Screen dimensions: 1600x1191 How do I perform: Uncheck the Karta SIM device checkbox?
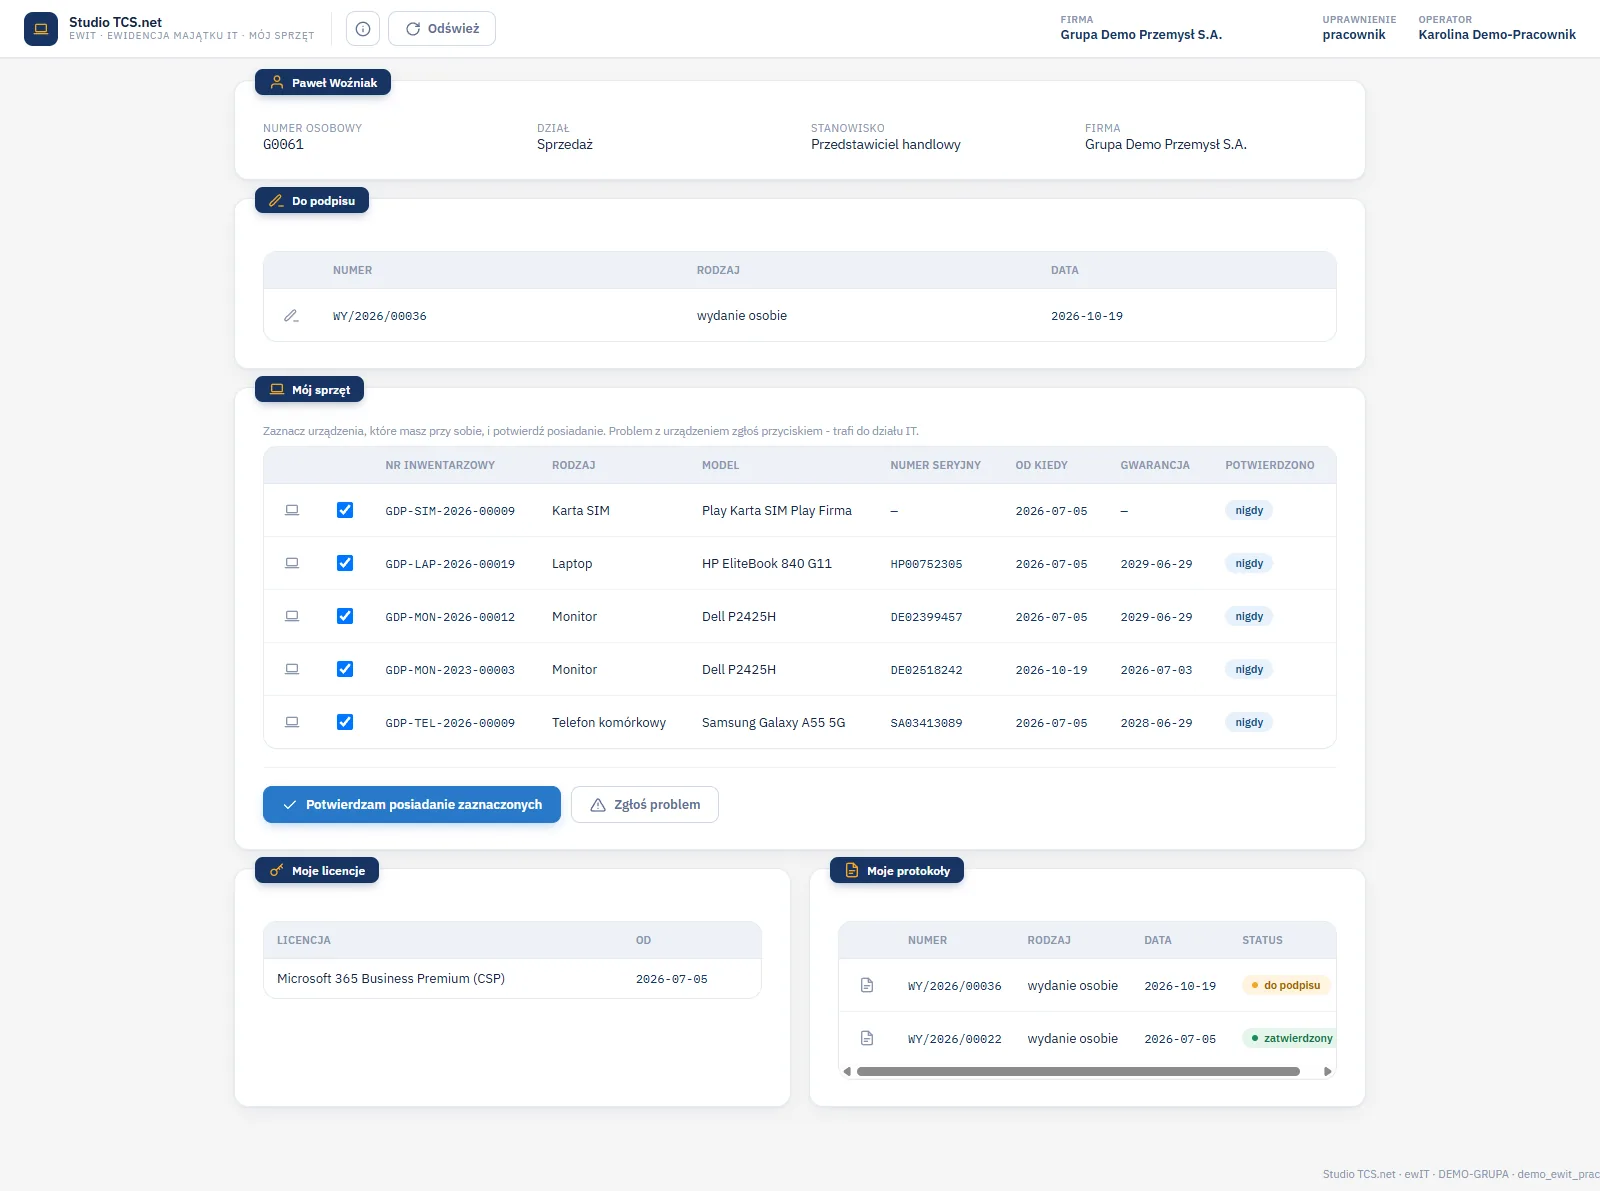point(345,510)
